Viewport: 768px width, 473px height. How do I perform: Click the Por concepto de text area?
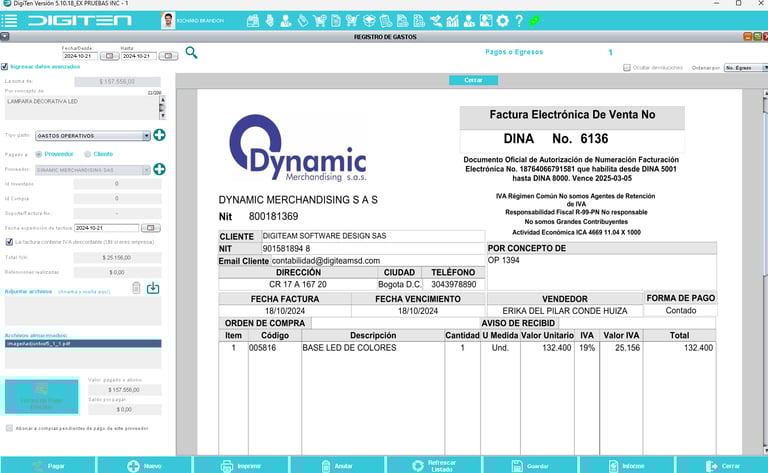(82, 108)
